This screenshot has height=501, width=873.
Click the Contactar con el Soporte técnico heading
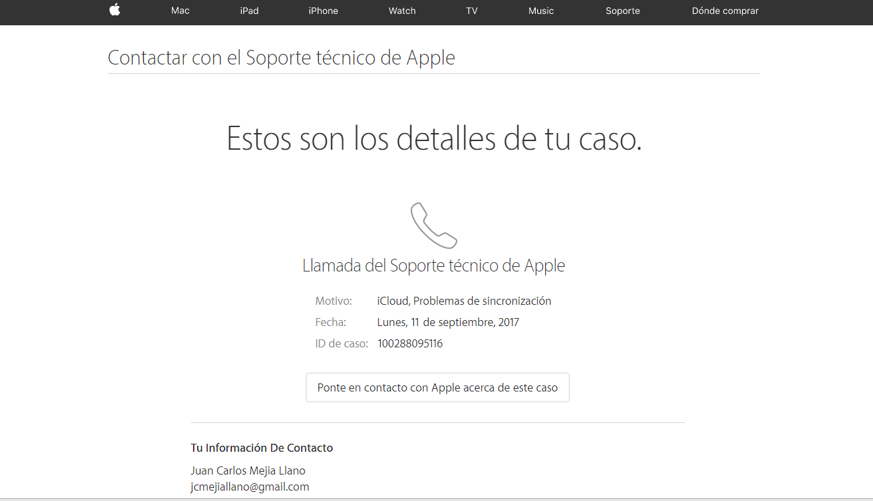tap(281, 57)
